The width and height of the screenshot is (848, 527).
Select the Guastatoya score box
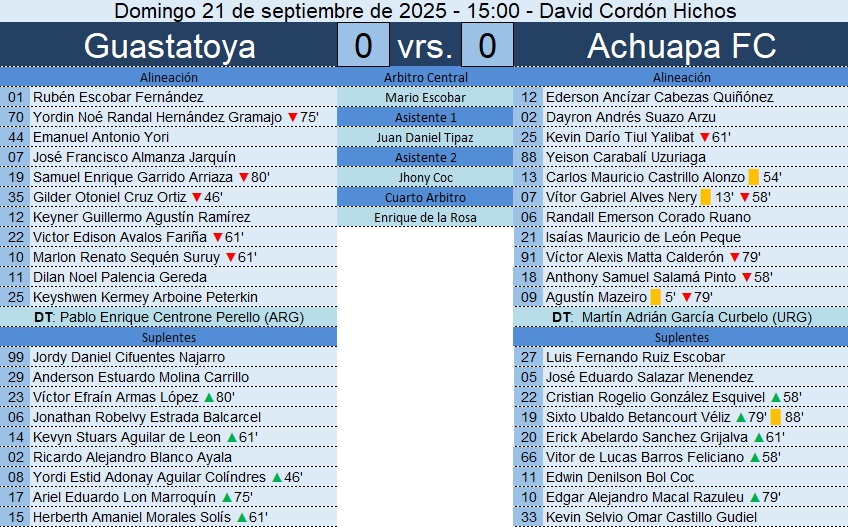click(363, 45)
